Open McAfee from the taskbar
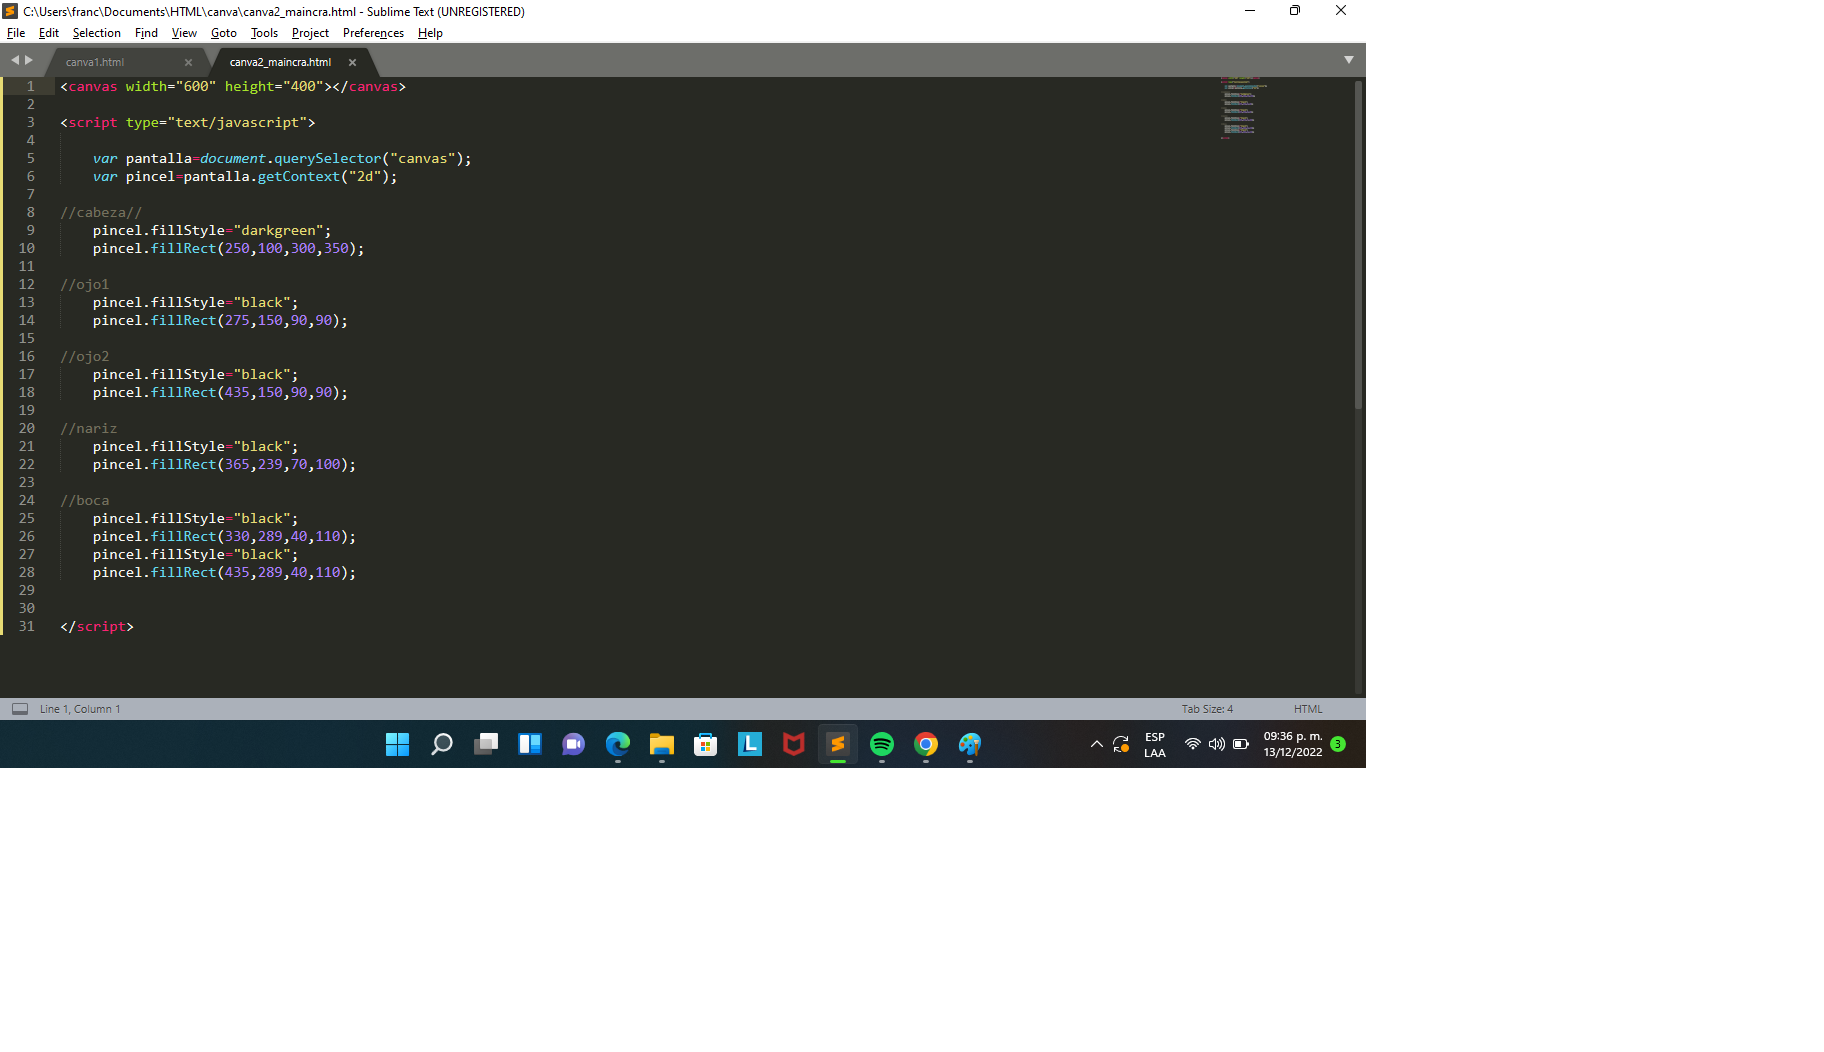This screenshot has height=1052, width=1824. 794,744
